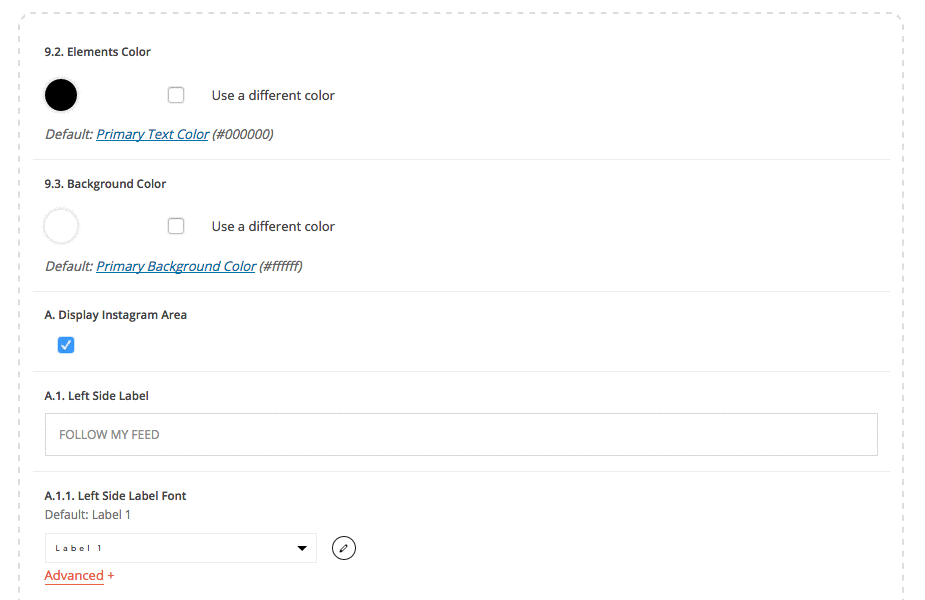Click the Default: Label 1 hint text

coord(87,514)
